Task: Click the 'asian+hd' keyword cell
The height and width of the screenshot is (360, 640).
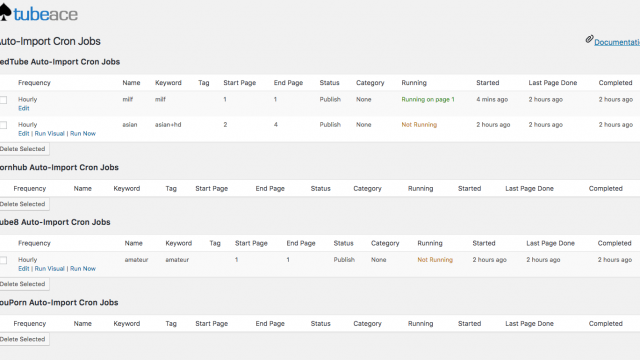Action: [168, 124]
